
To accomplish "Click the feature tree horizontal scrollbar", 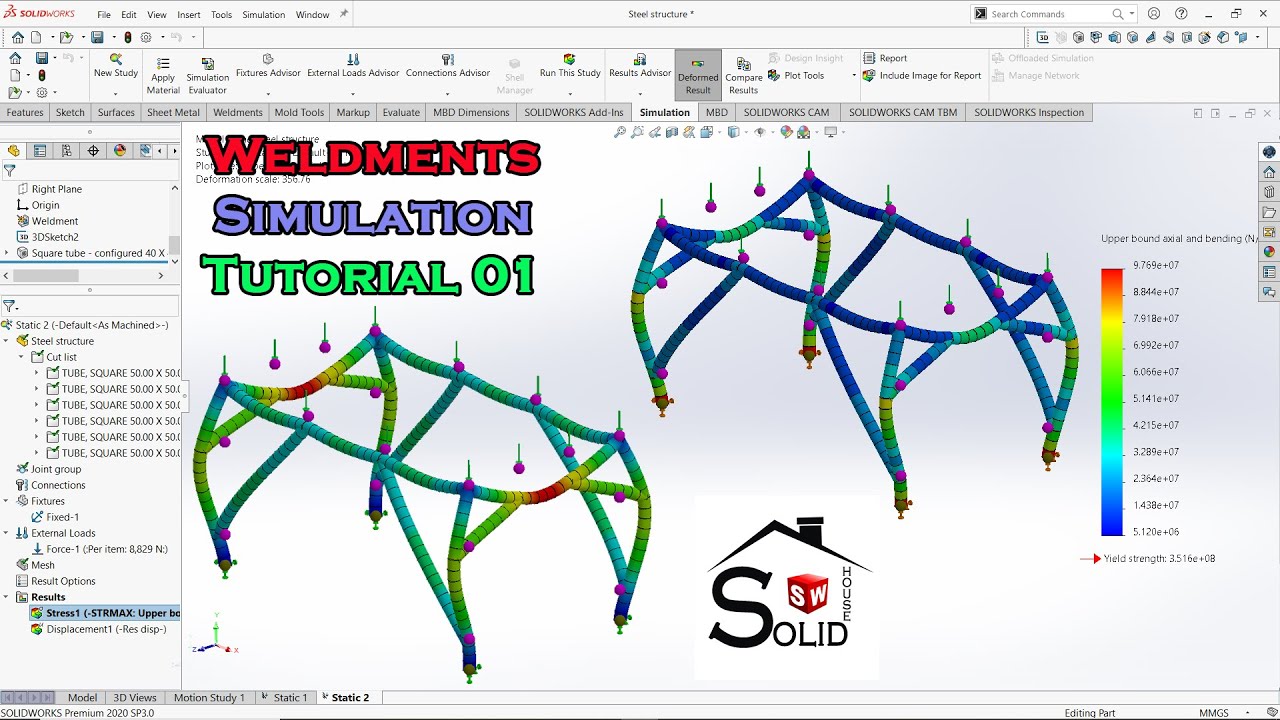I will 47,276.
